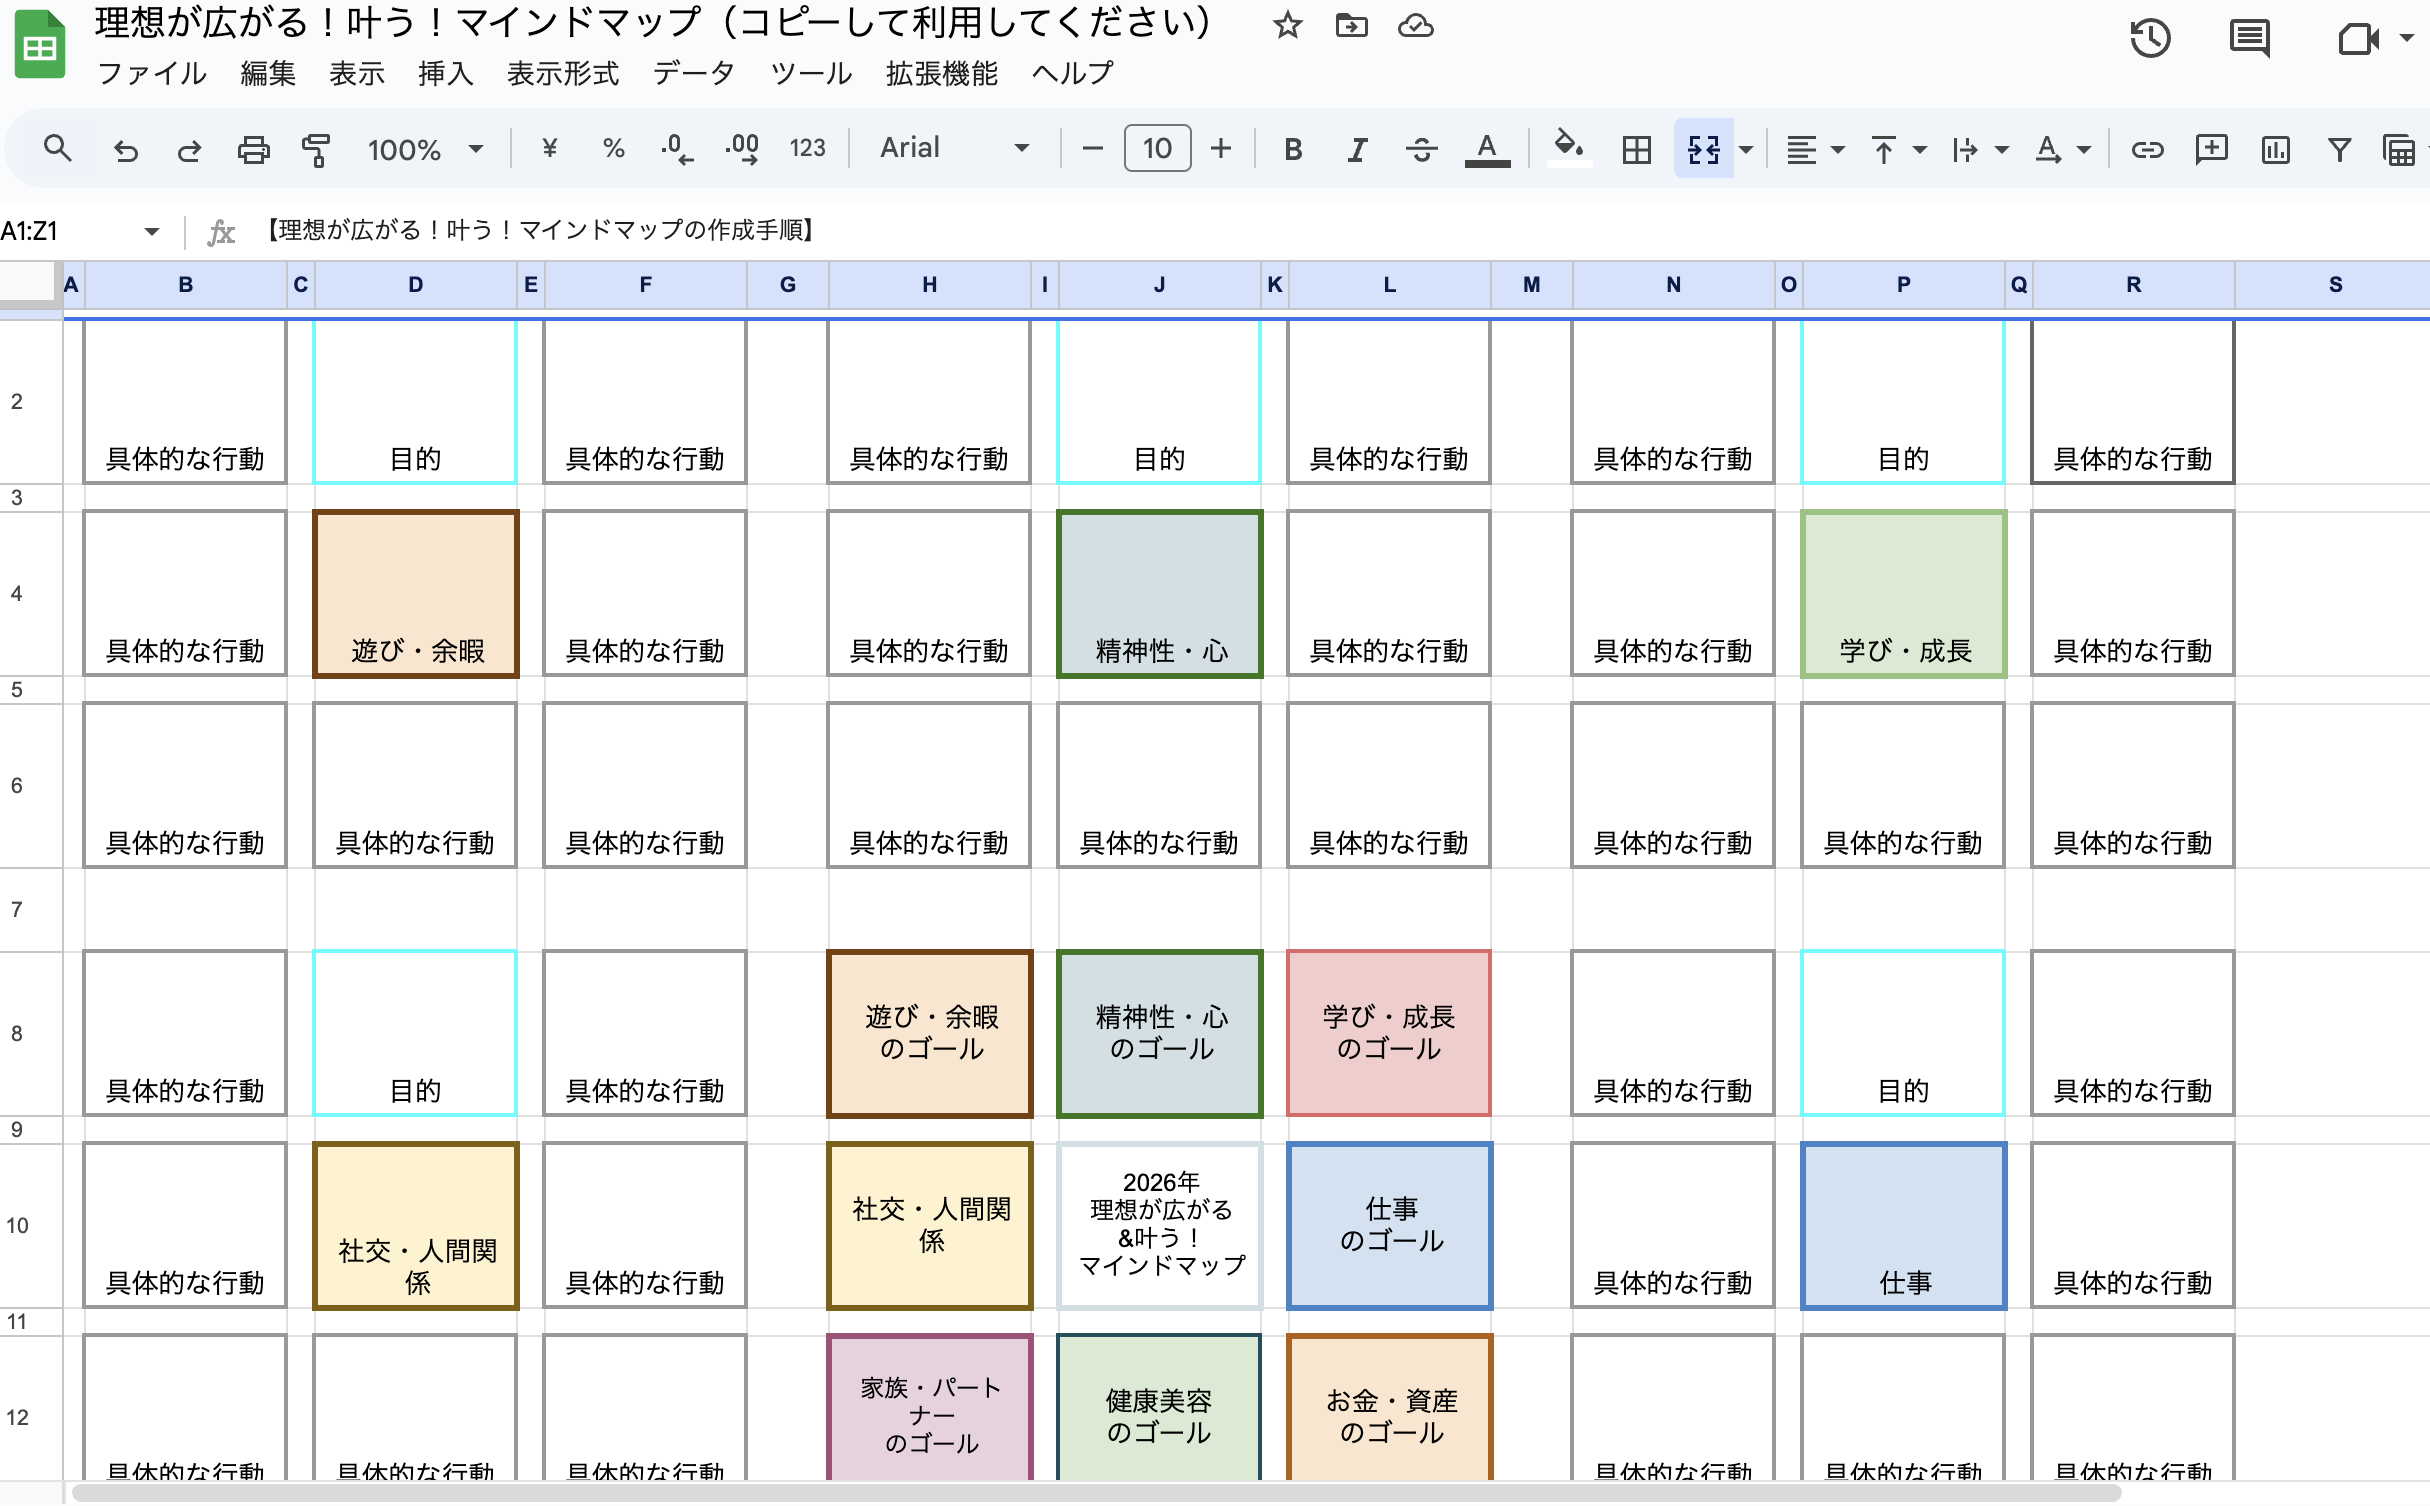
Task: Toggle italic formatting
Action: (x=1356, y=150)
